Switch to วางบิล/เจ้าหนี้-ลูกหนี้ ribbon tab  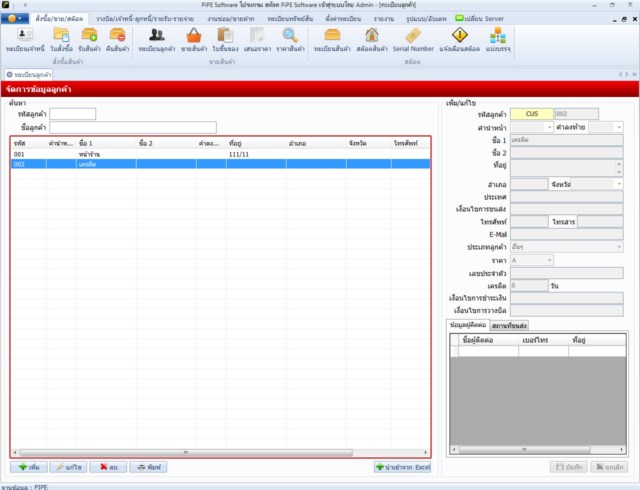(144, 19)
